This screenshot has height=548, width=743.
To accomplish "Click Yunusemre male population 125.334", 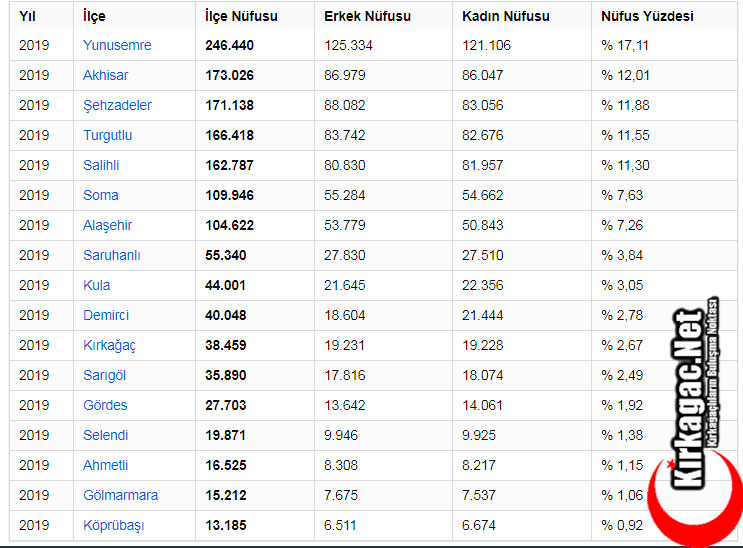I will pos(348,46).
